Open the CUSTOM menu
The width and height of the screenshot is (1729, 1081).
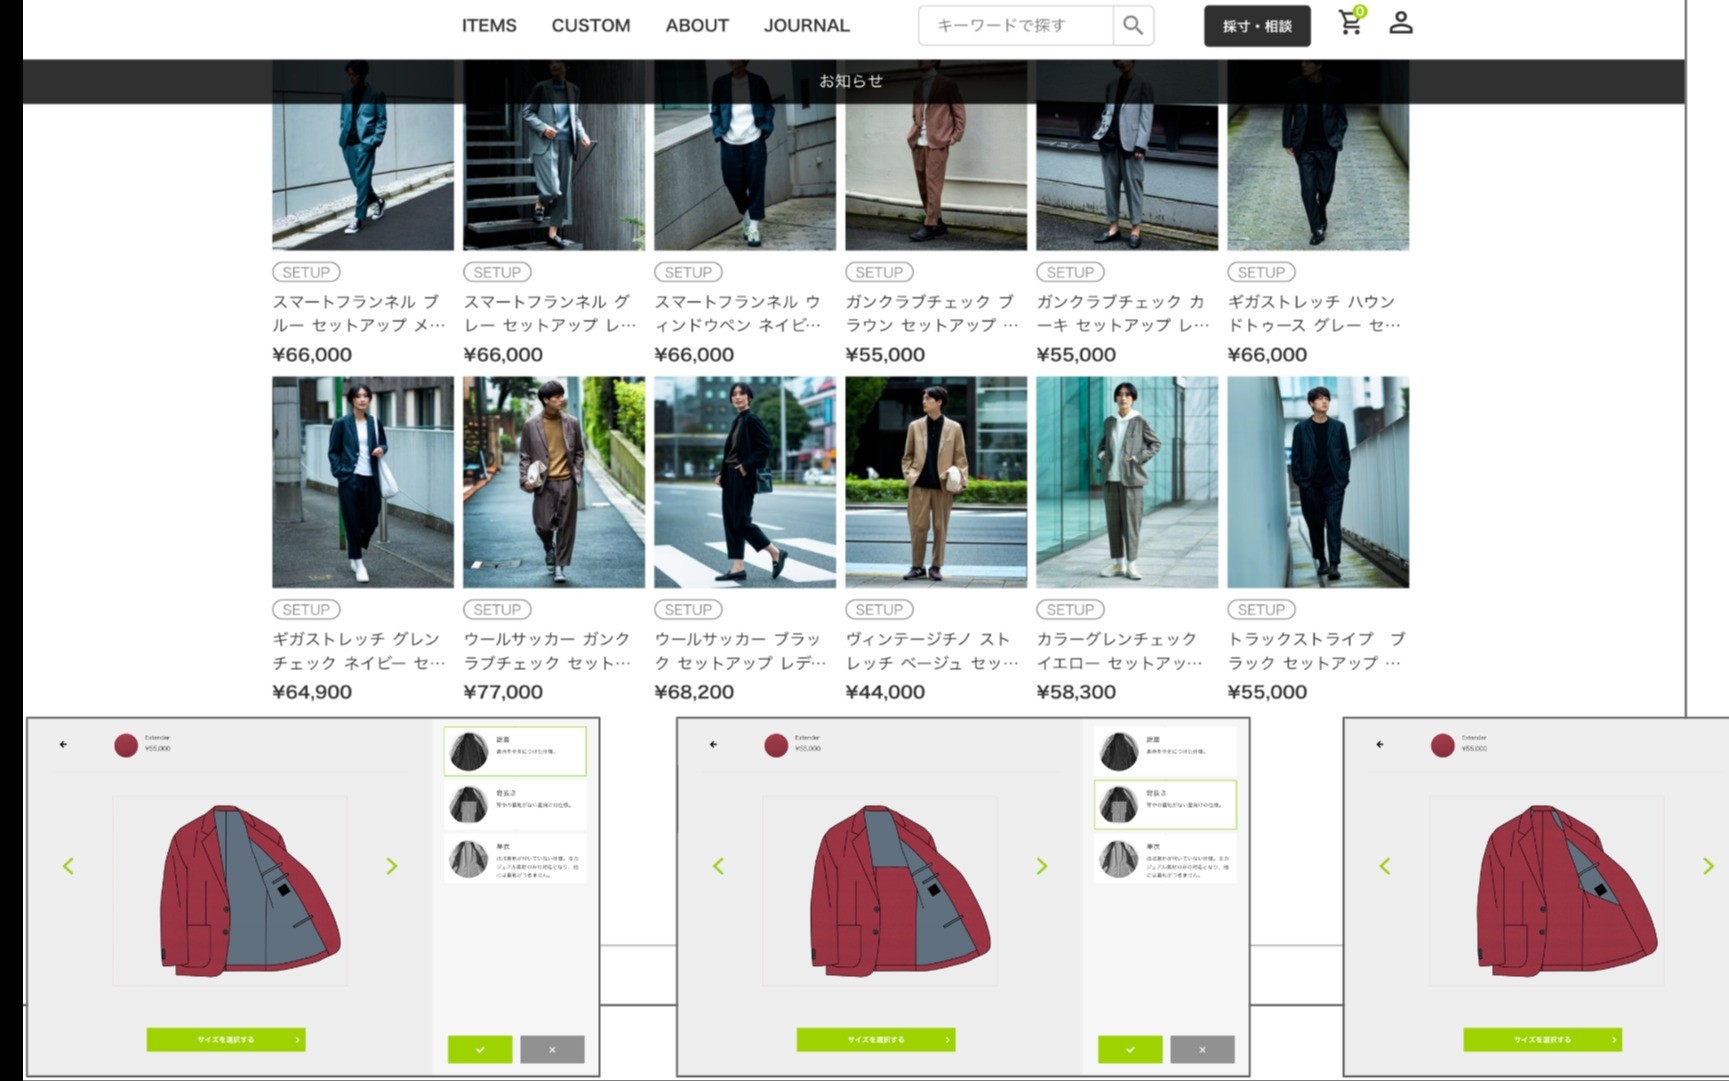point(591,26)
